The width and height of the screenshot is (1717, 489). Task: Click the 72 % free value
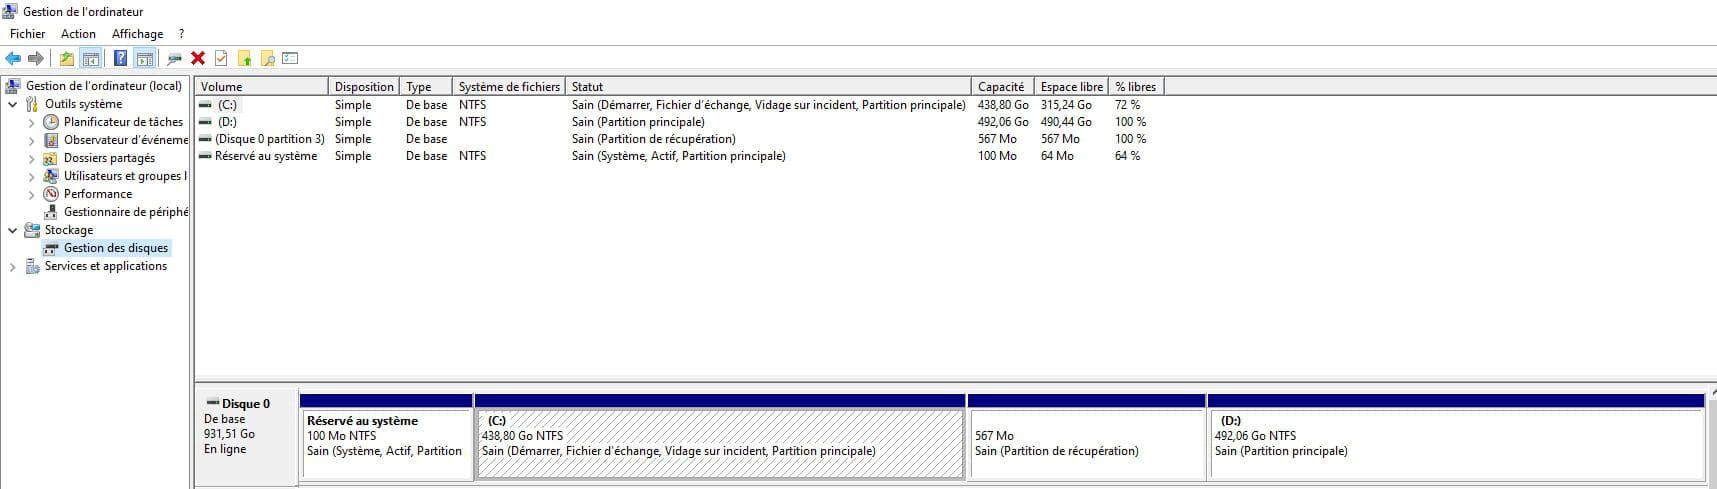(x=1127, y=105)
